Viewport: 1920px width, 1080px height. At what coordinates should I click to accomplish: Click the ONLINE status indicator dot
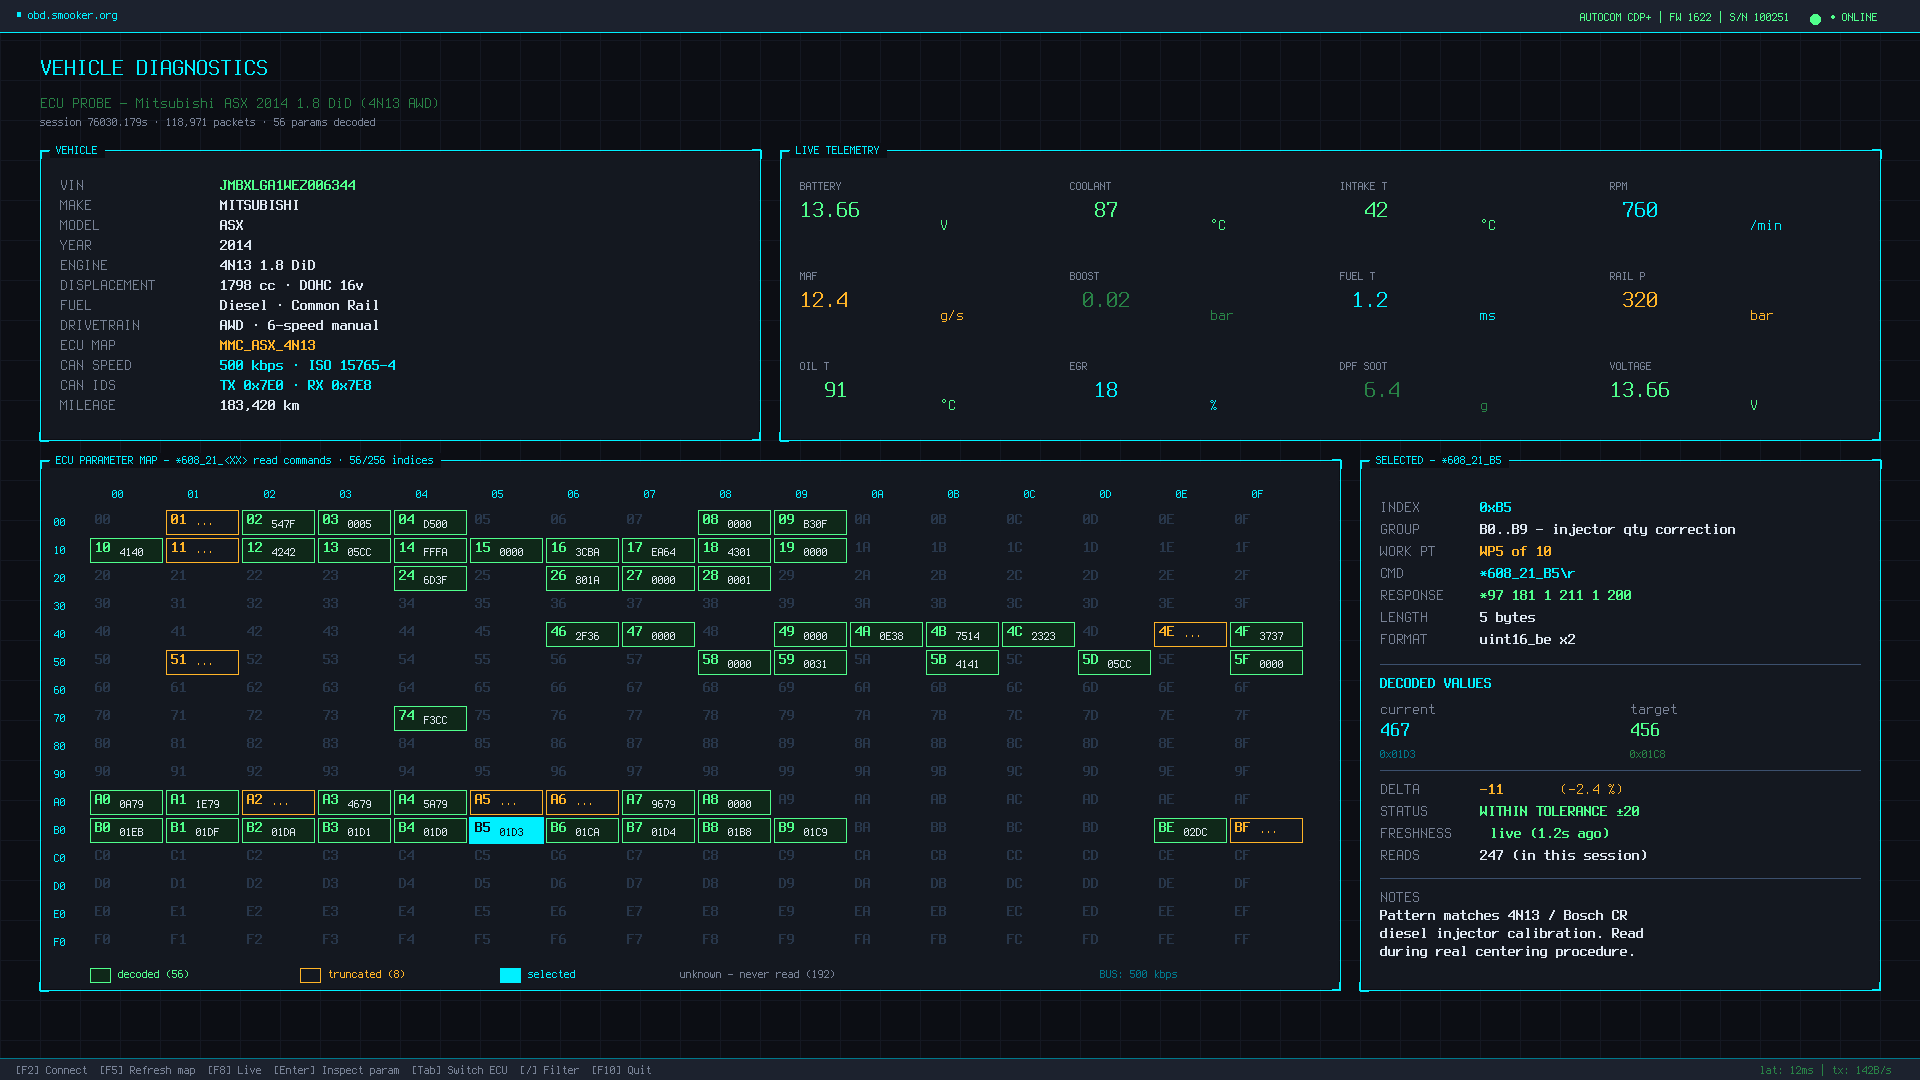(1815, 17)
